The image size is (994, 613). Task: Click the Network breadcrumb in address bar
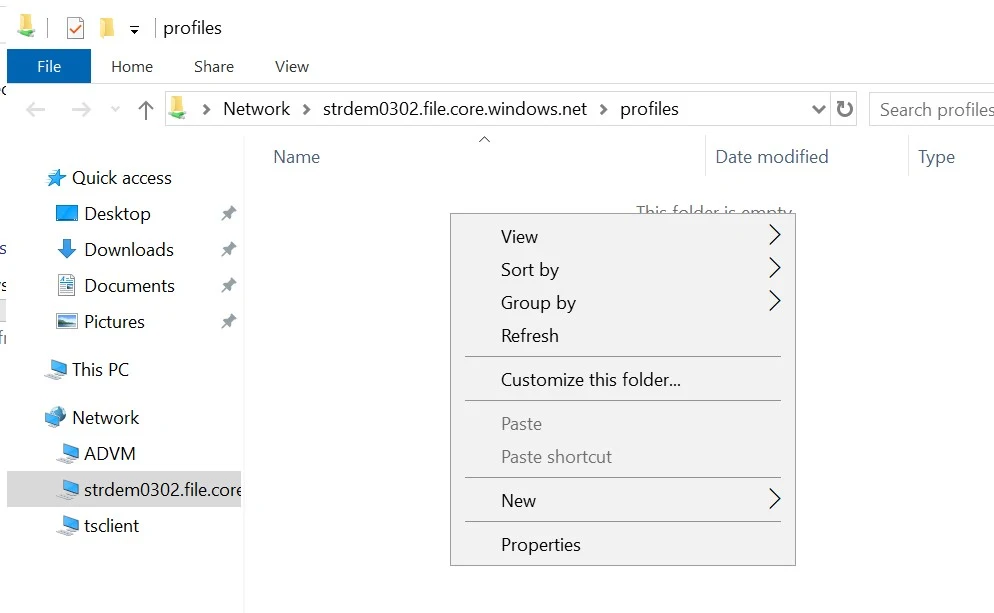(256, 109)
